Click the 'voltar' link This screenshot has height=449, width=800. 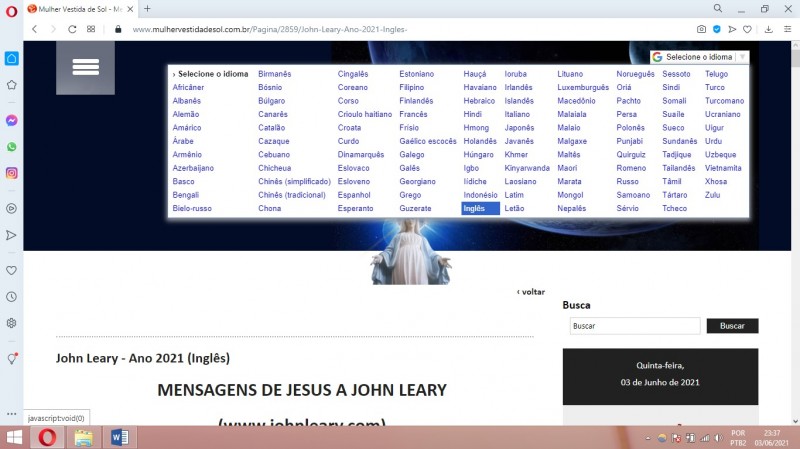tap(531, 292)
